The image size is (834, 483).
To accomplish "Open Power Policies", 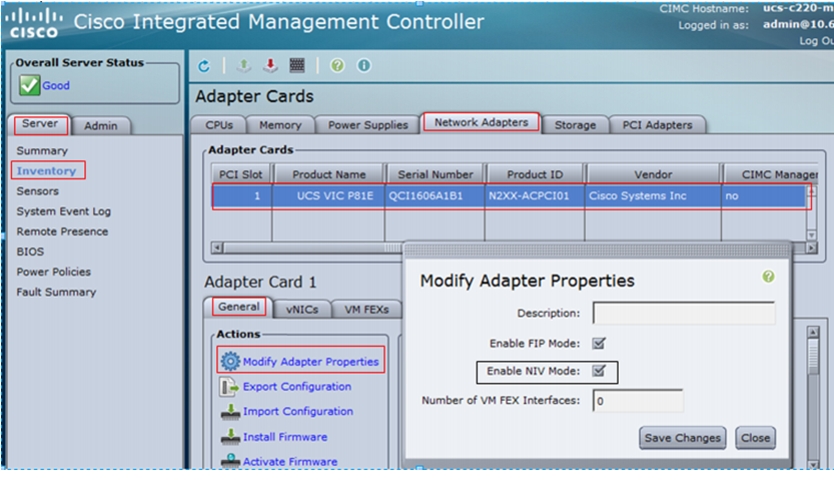I will click(53, 272).
